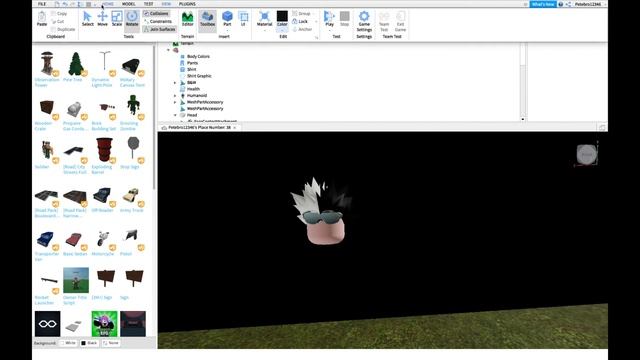640x360 pixels.
Task: Pick the Stop Sign model
Action: pyautogui.click(x=133, y=153)
